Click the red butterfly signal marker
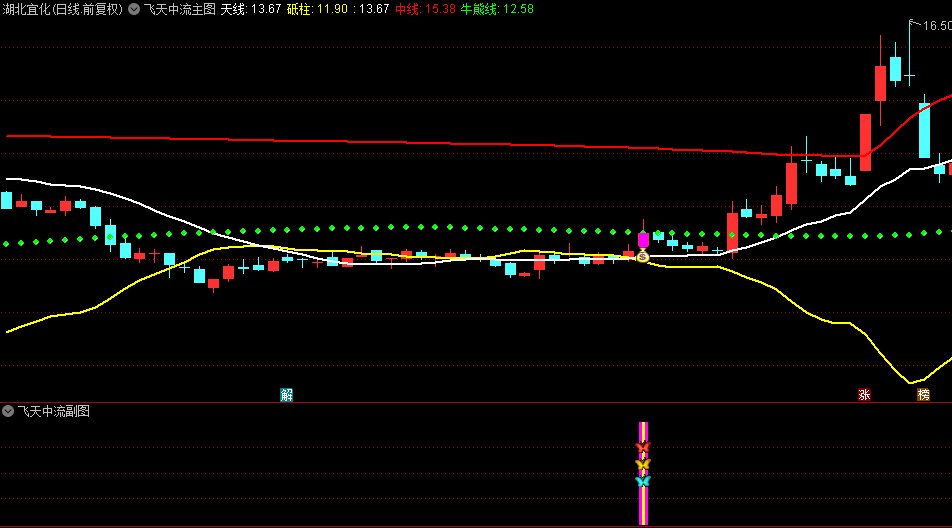Viewport: 952px width, 528px height. pos(642,447)
